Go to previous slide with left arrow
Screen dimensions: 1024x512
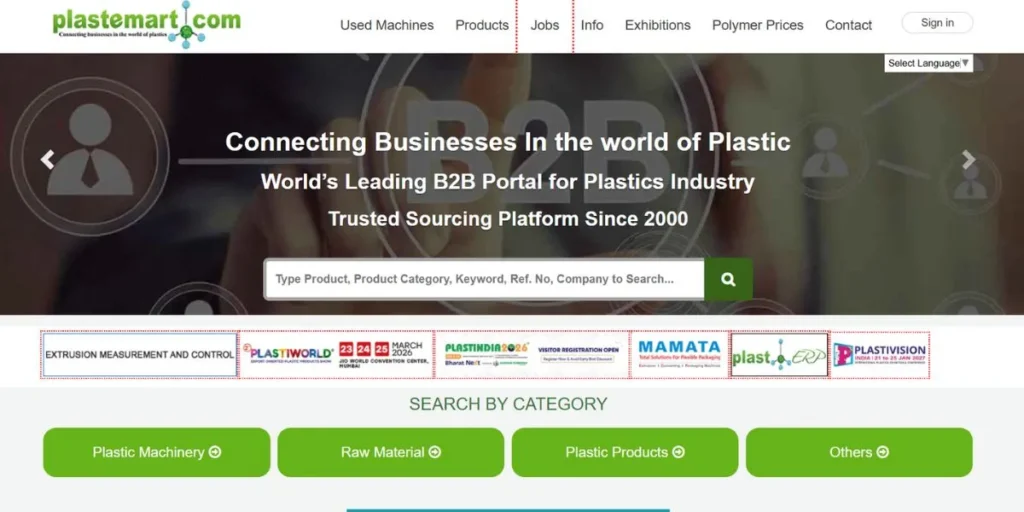[x=47, y=159]
